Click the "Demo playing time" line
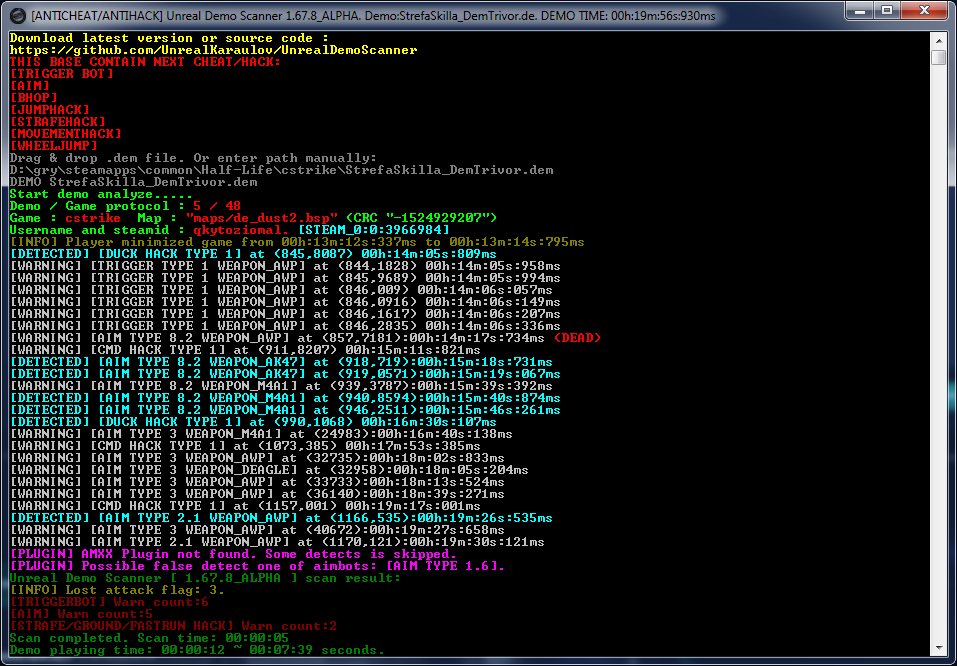 (x=198, y=650)
